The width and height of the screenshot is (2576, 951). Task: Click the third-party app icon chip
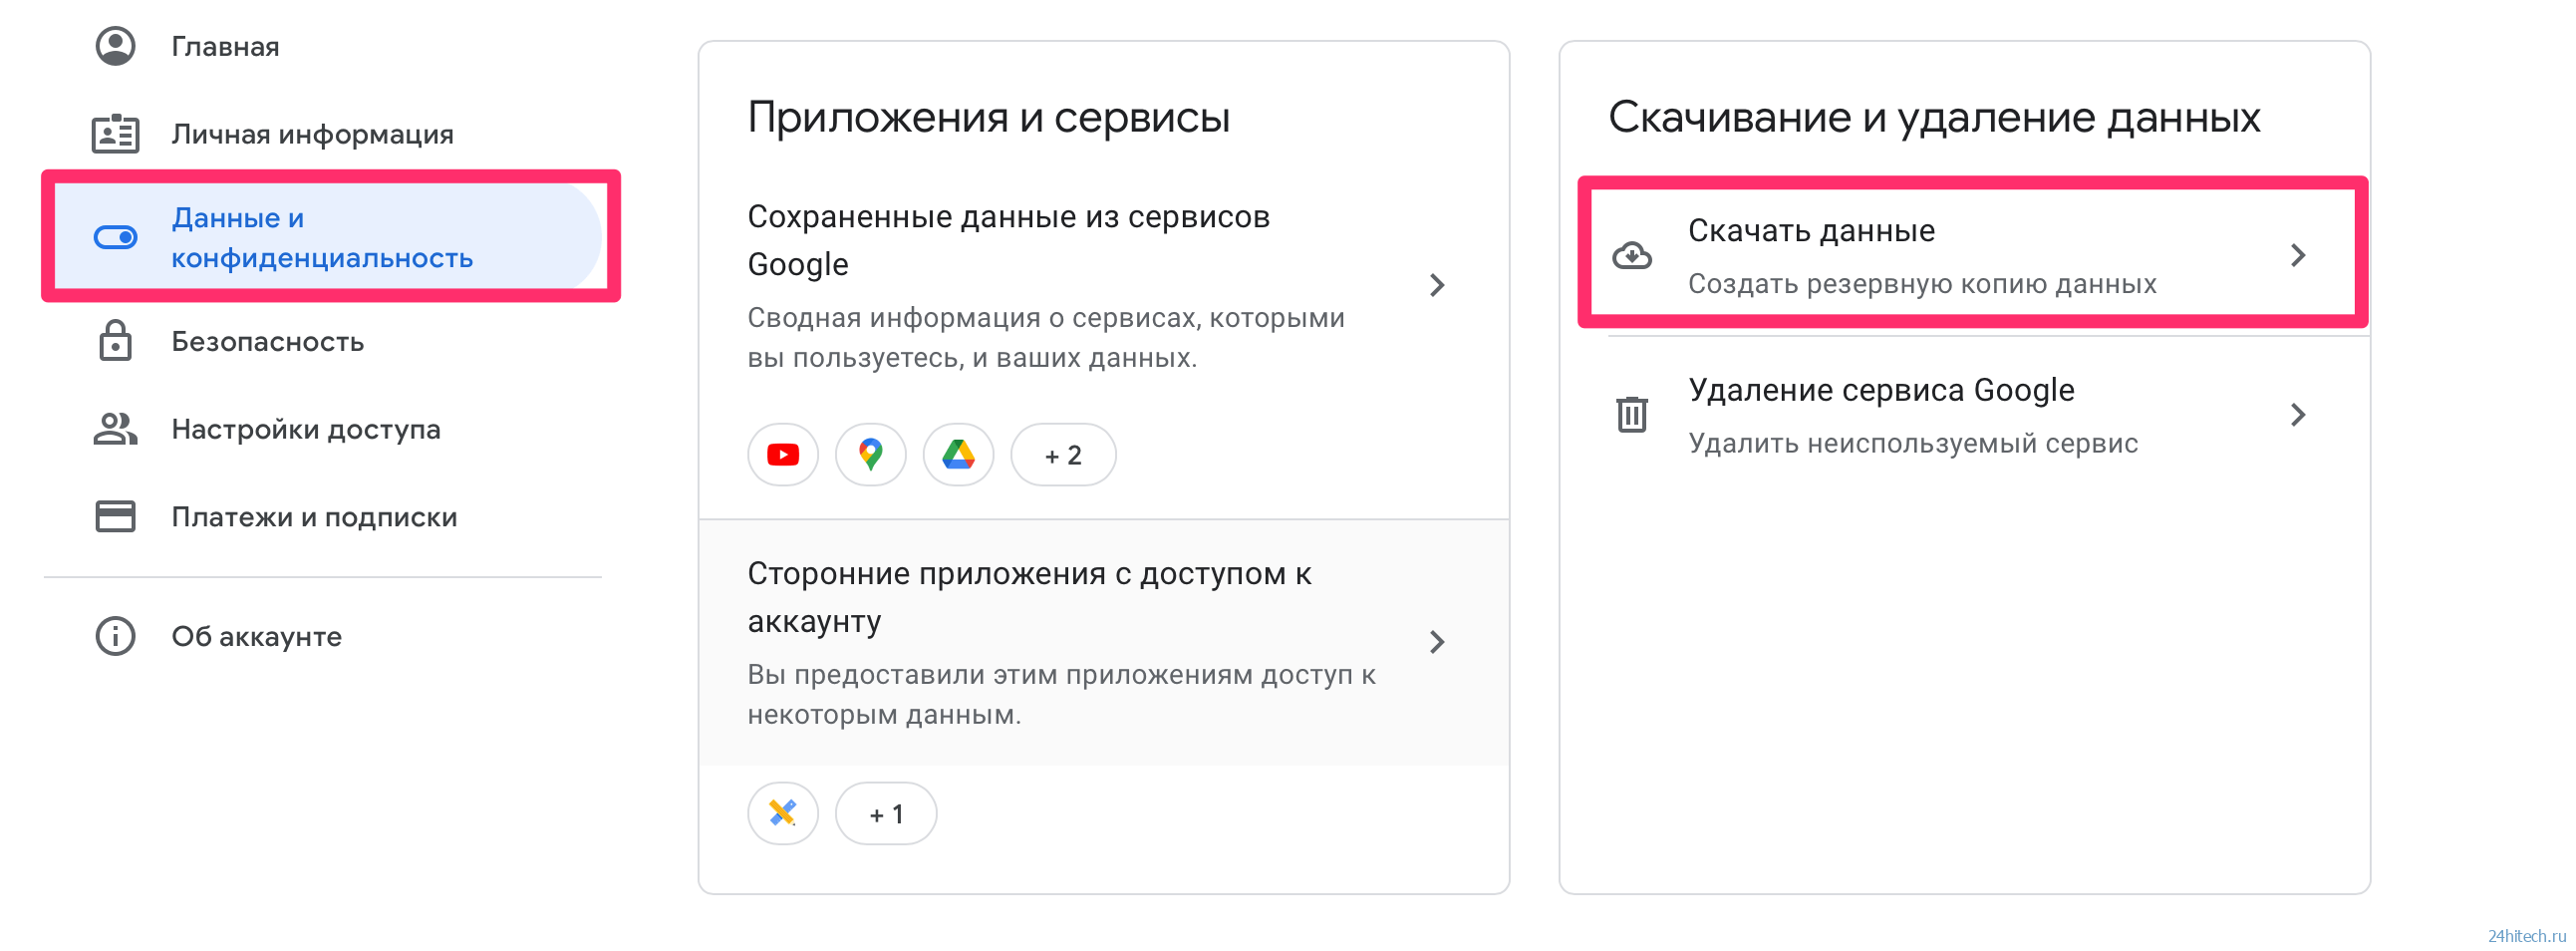click(783, 814)
